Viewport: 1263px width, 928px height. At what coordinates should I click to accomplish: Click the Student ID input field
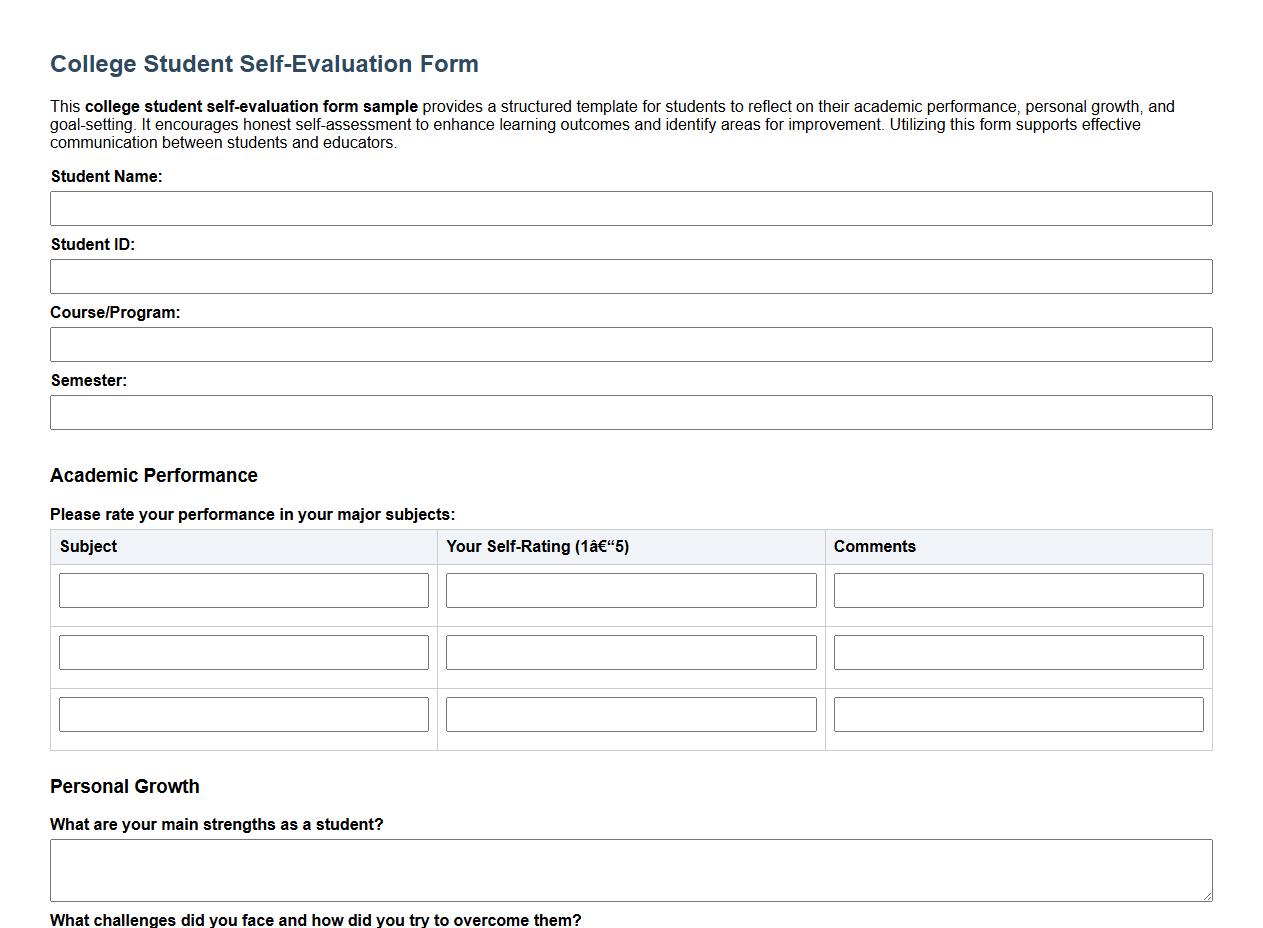click(x=631, y=276)
